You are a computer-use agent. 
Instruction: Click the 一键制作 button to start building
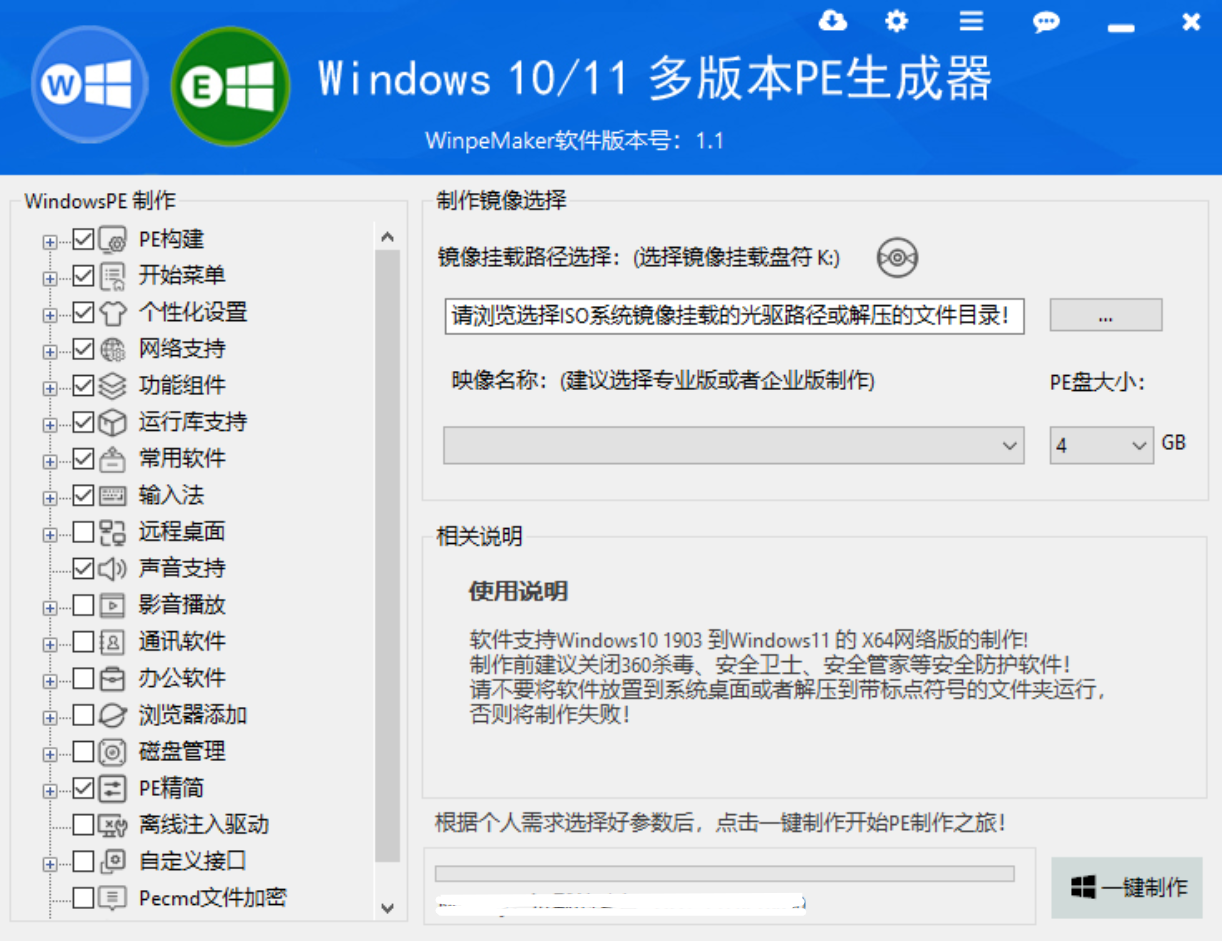[1127, 888]
